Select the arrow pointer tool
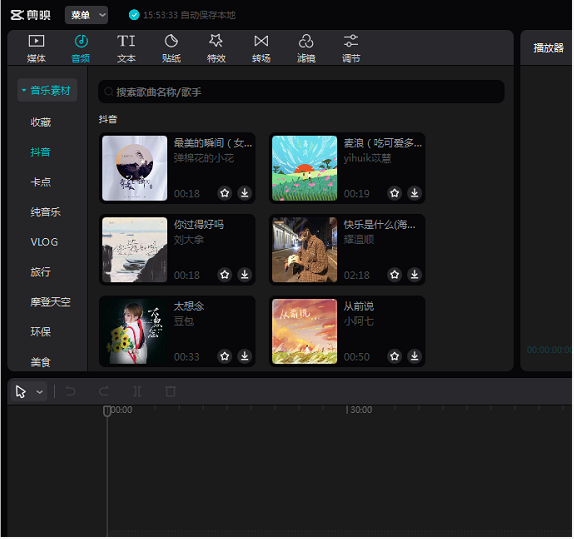Screen dimensions: 574x539 click(21, 392)
